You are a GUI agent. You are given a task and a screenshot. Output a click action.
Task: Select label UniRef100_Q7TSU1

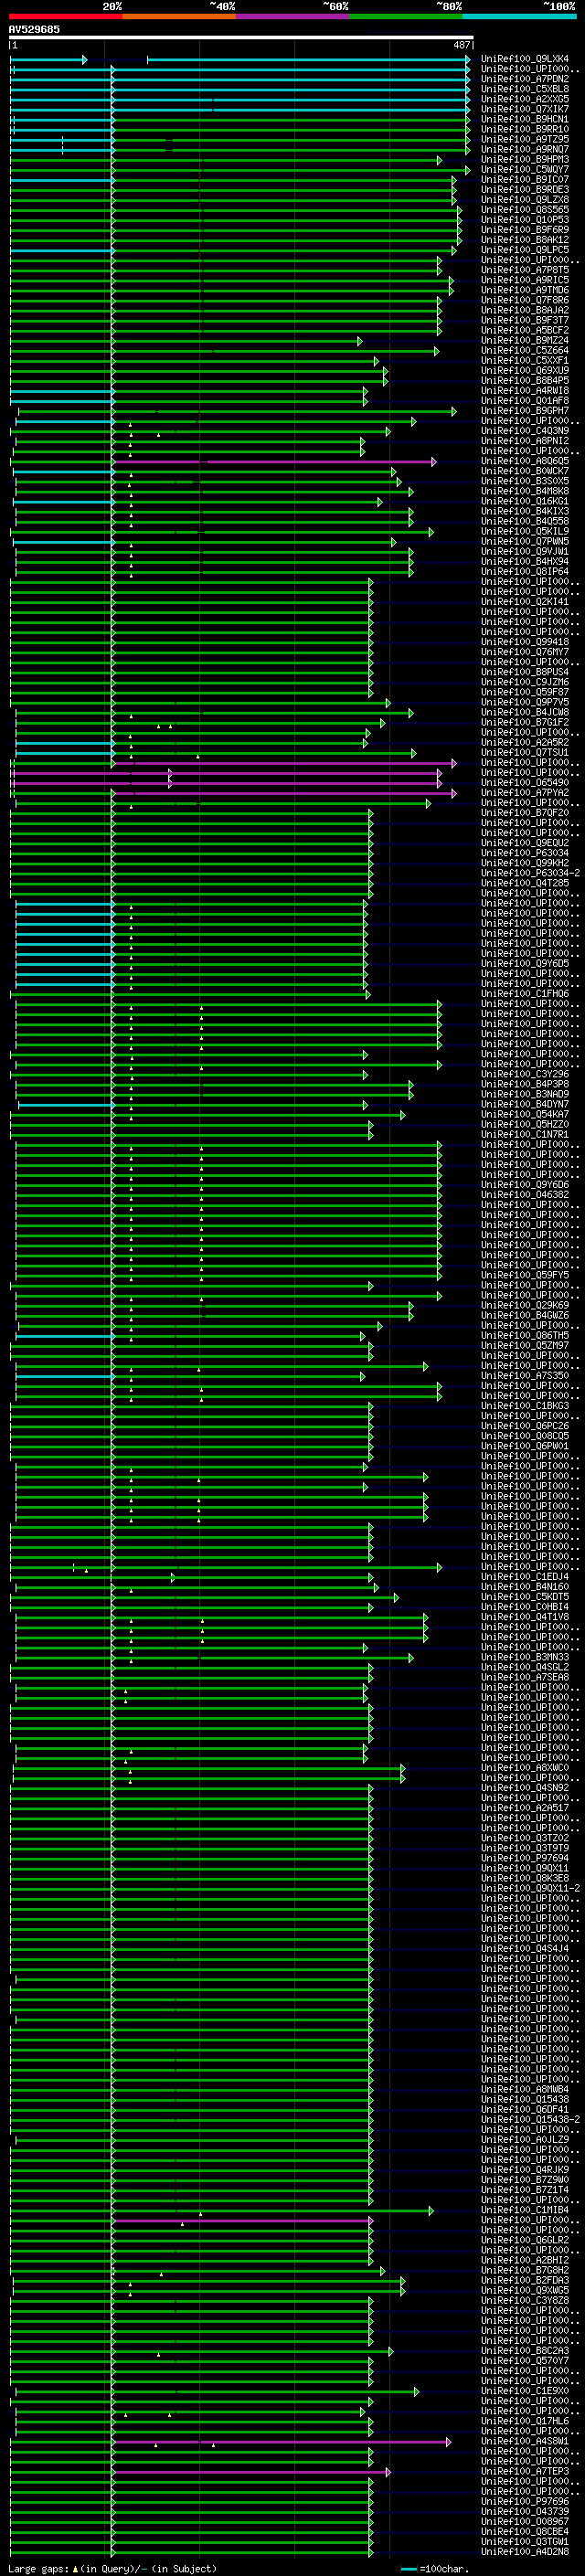pyautogui.click(x=525, y=753)
